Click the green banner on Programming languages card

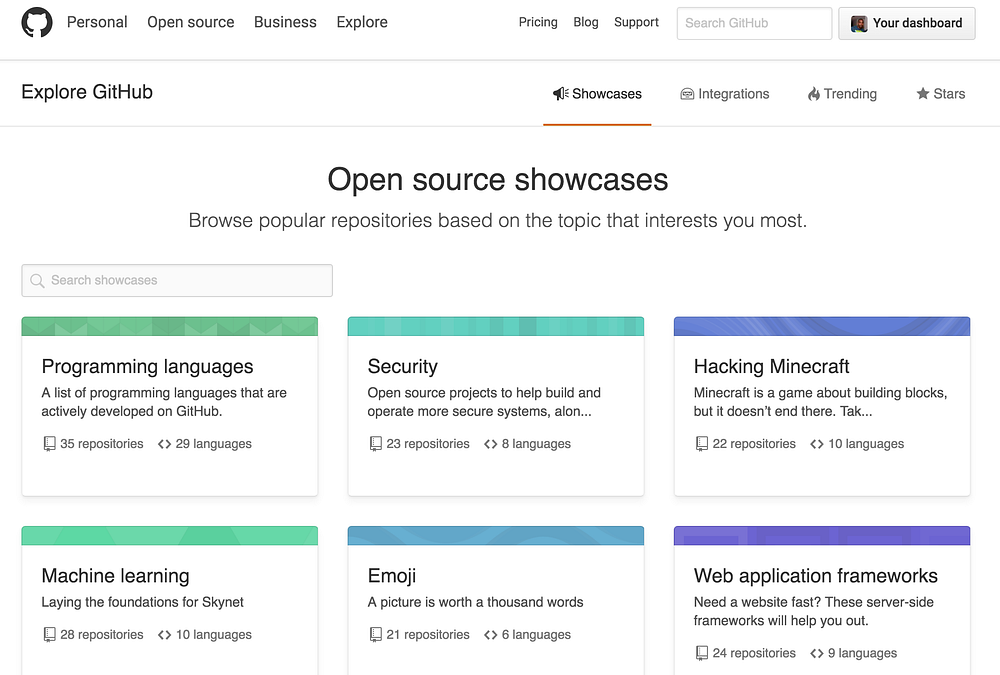point(170,326)
